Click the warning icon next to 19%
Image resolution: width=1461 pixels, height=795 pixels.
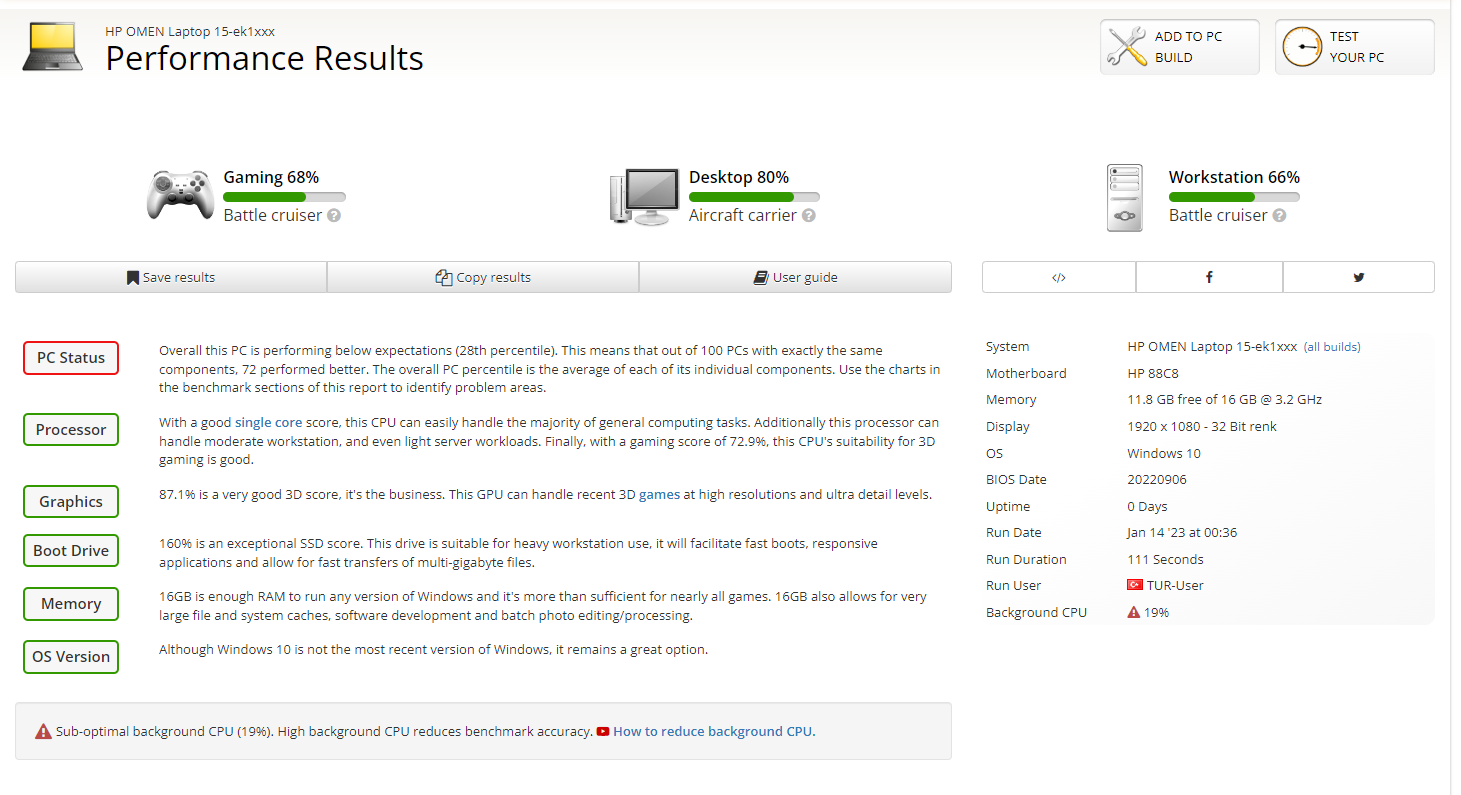1134,612
